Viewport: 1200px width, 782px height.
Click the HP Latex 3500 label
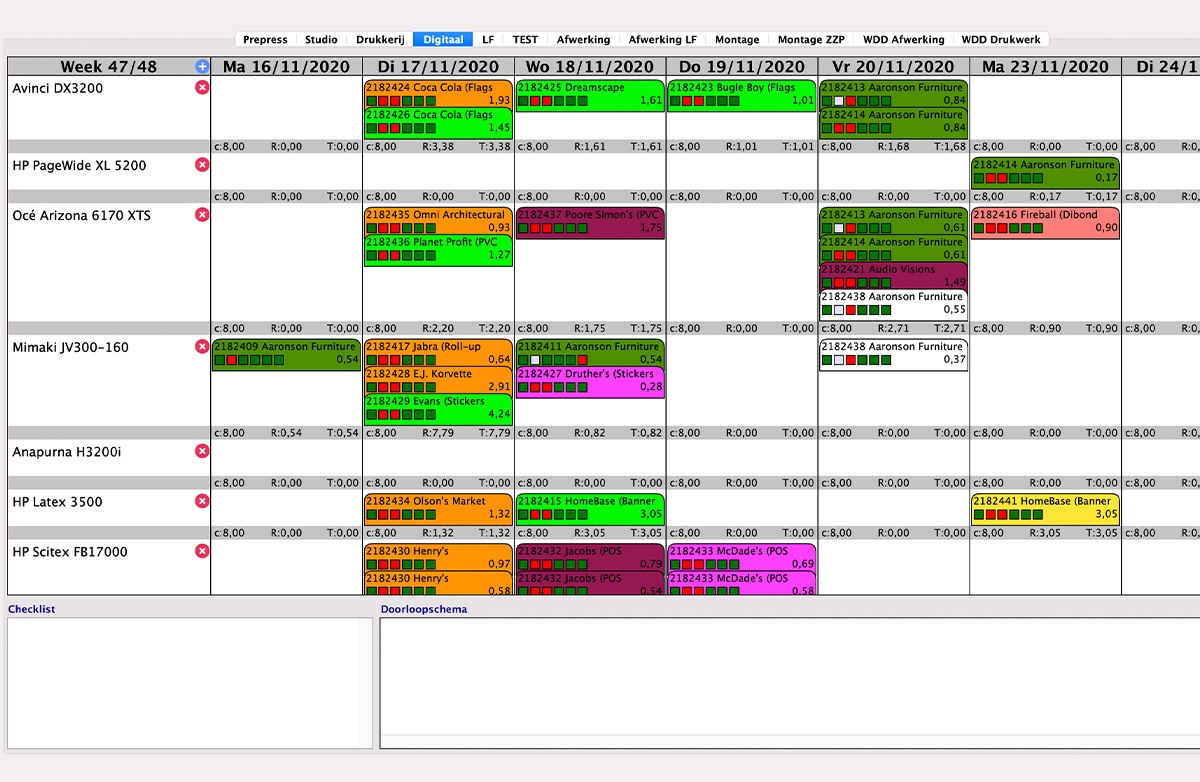click(57, 501)
